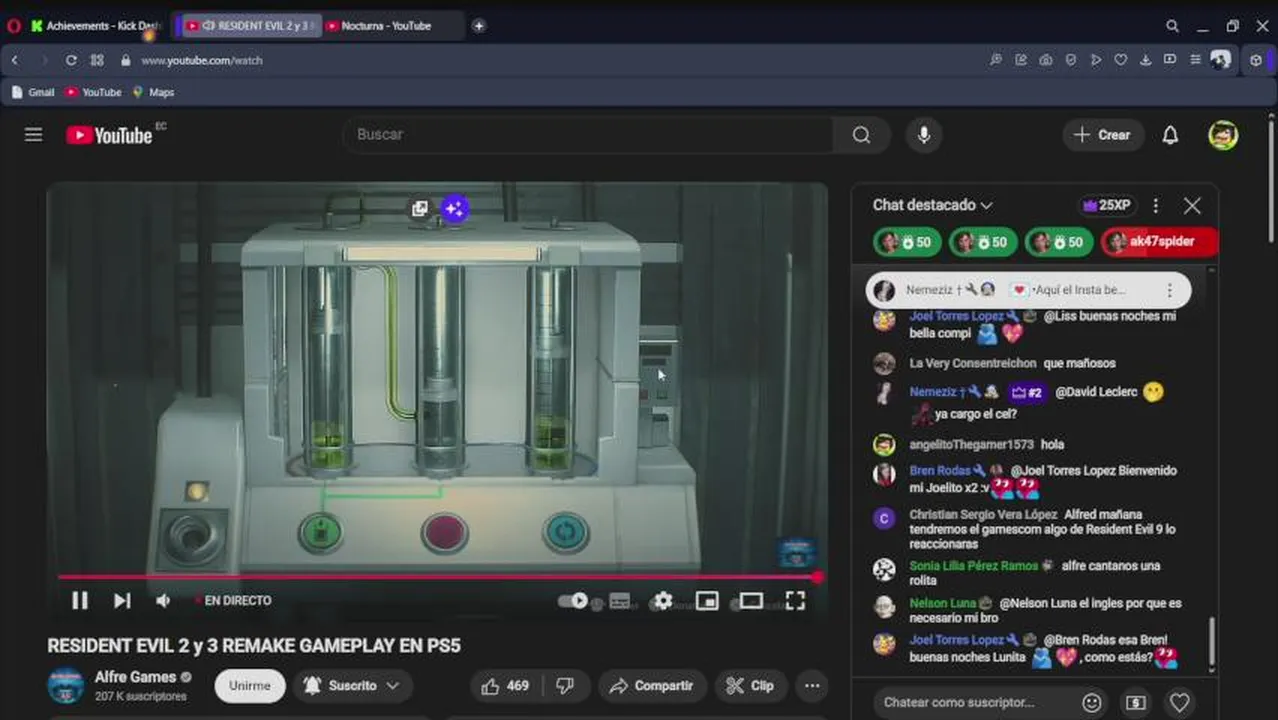This screenshot has height=720, width=1278.
Task: Open Opera tab search magnifier
Action: click(1172, 26)
